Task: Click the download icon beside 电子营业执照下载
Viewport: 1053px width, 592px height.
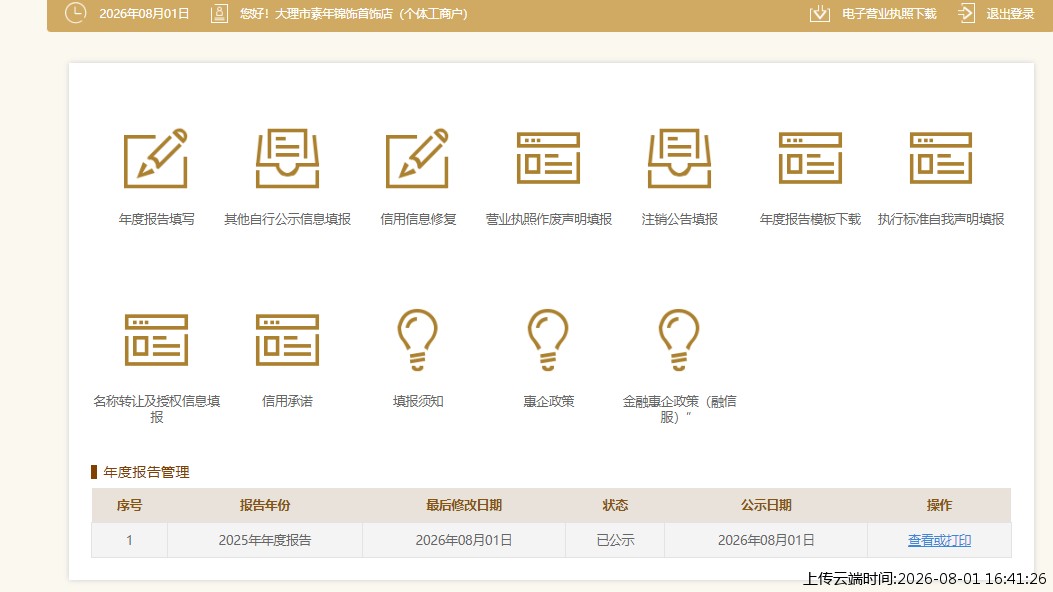Action: [819, 13]
